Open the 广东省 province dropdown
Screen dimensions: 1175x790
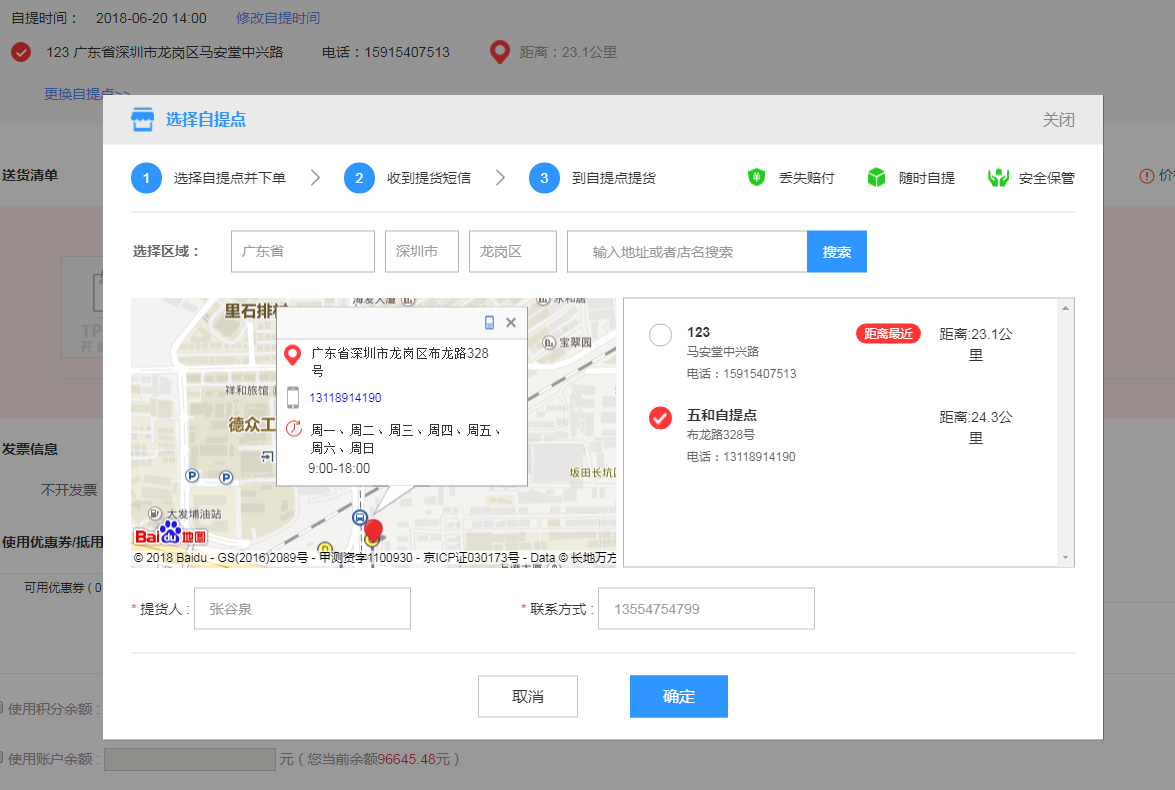click(x=302, y=252)
